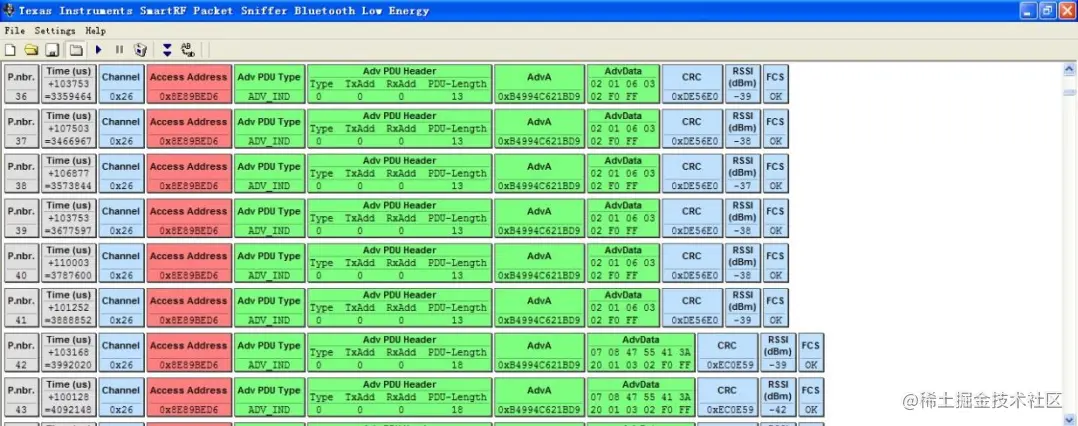Start packet capture with the play button
The image size is (1078, 426).
click(99, 49)
